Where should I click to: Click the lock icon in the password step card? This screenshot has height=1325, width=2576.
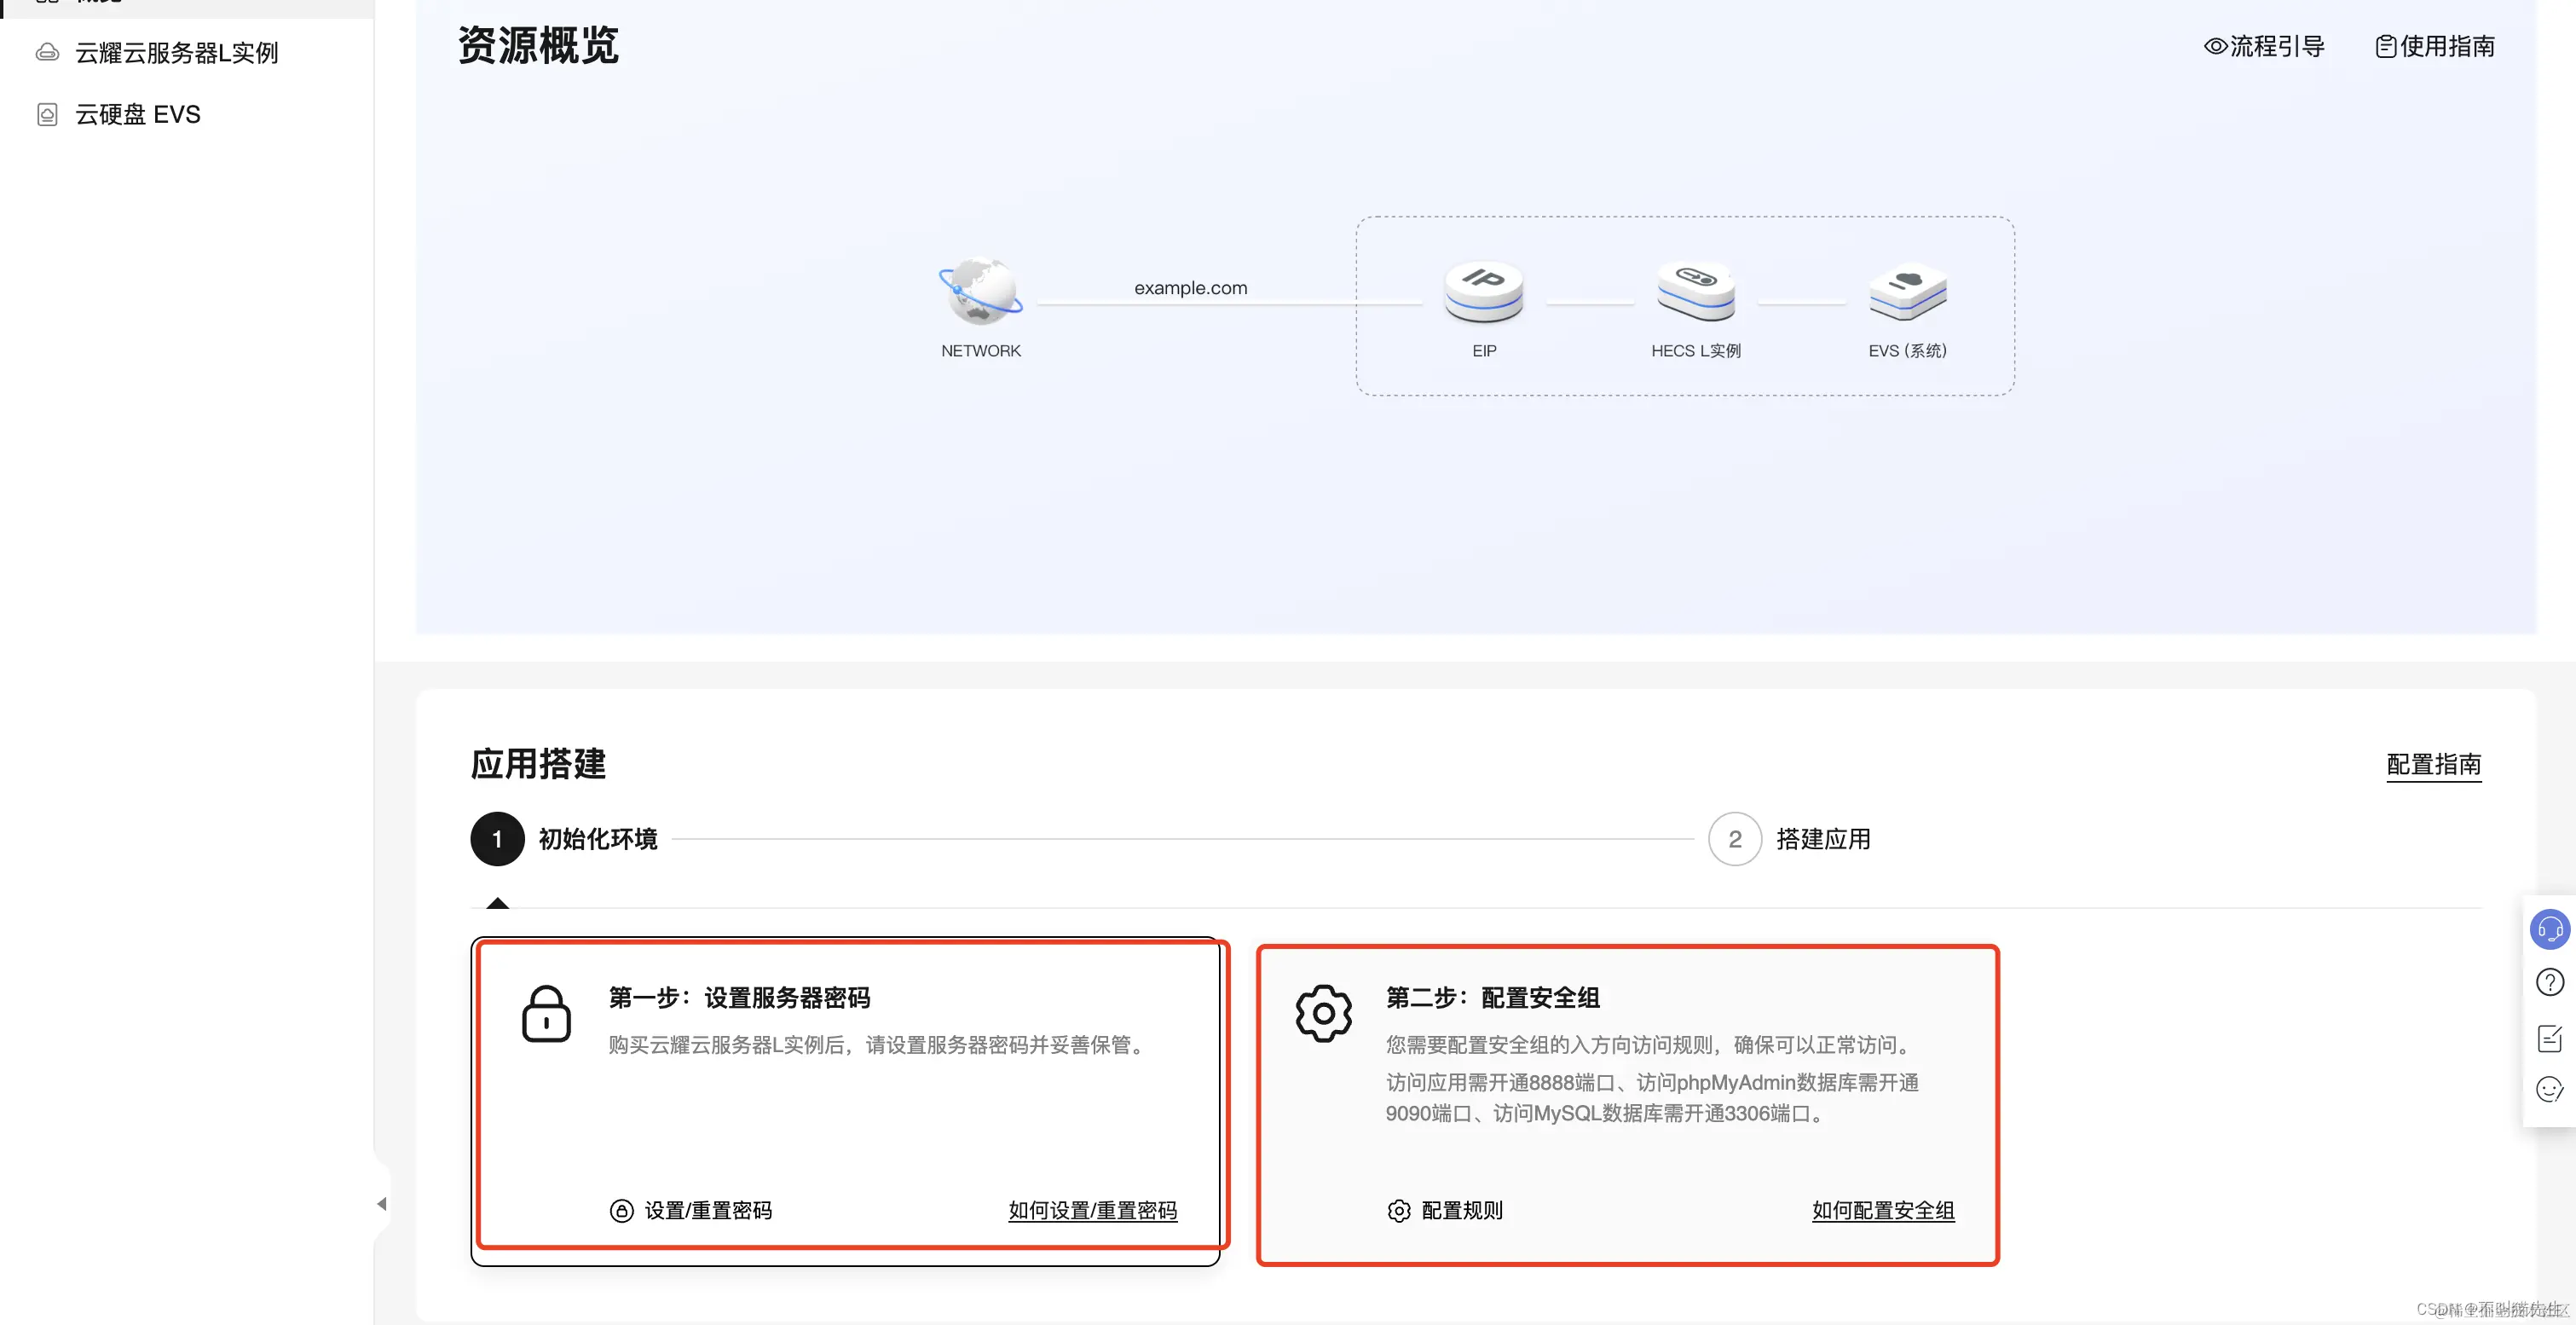click(546, 1013)
